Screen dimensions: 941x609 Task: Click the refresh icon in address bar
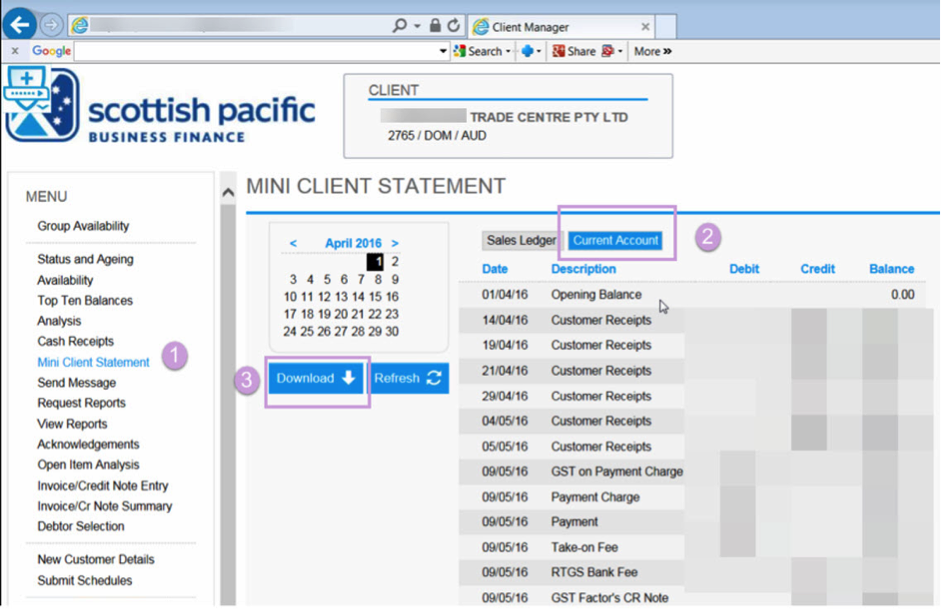(x=453, y=26)
